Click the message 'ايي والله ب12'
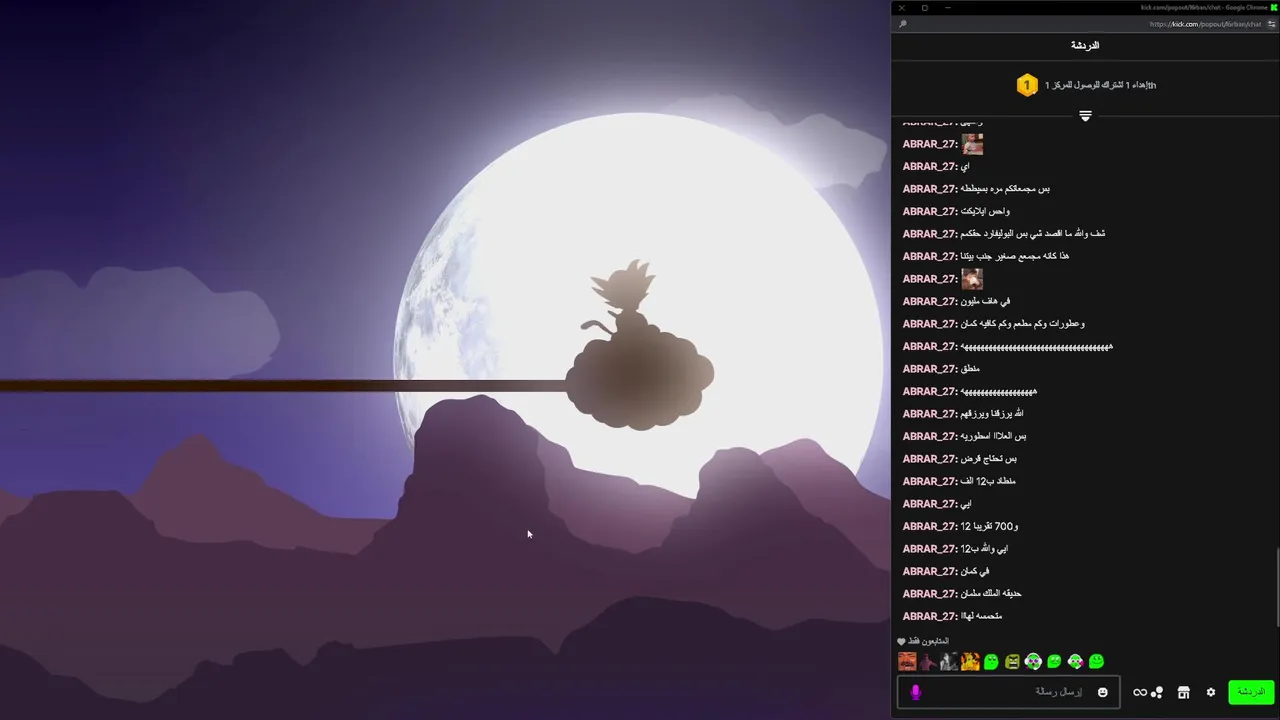Image resolution: width=1280 pixels, height=720 pixels. pos(984,549)
